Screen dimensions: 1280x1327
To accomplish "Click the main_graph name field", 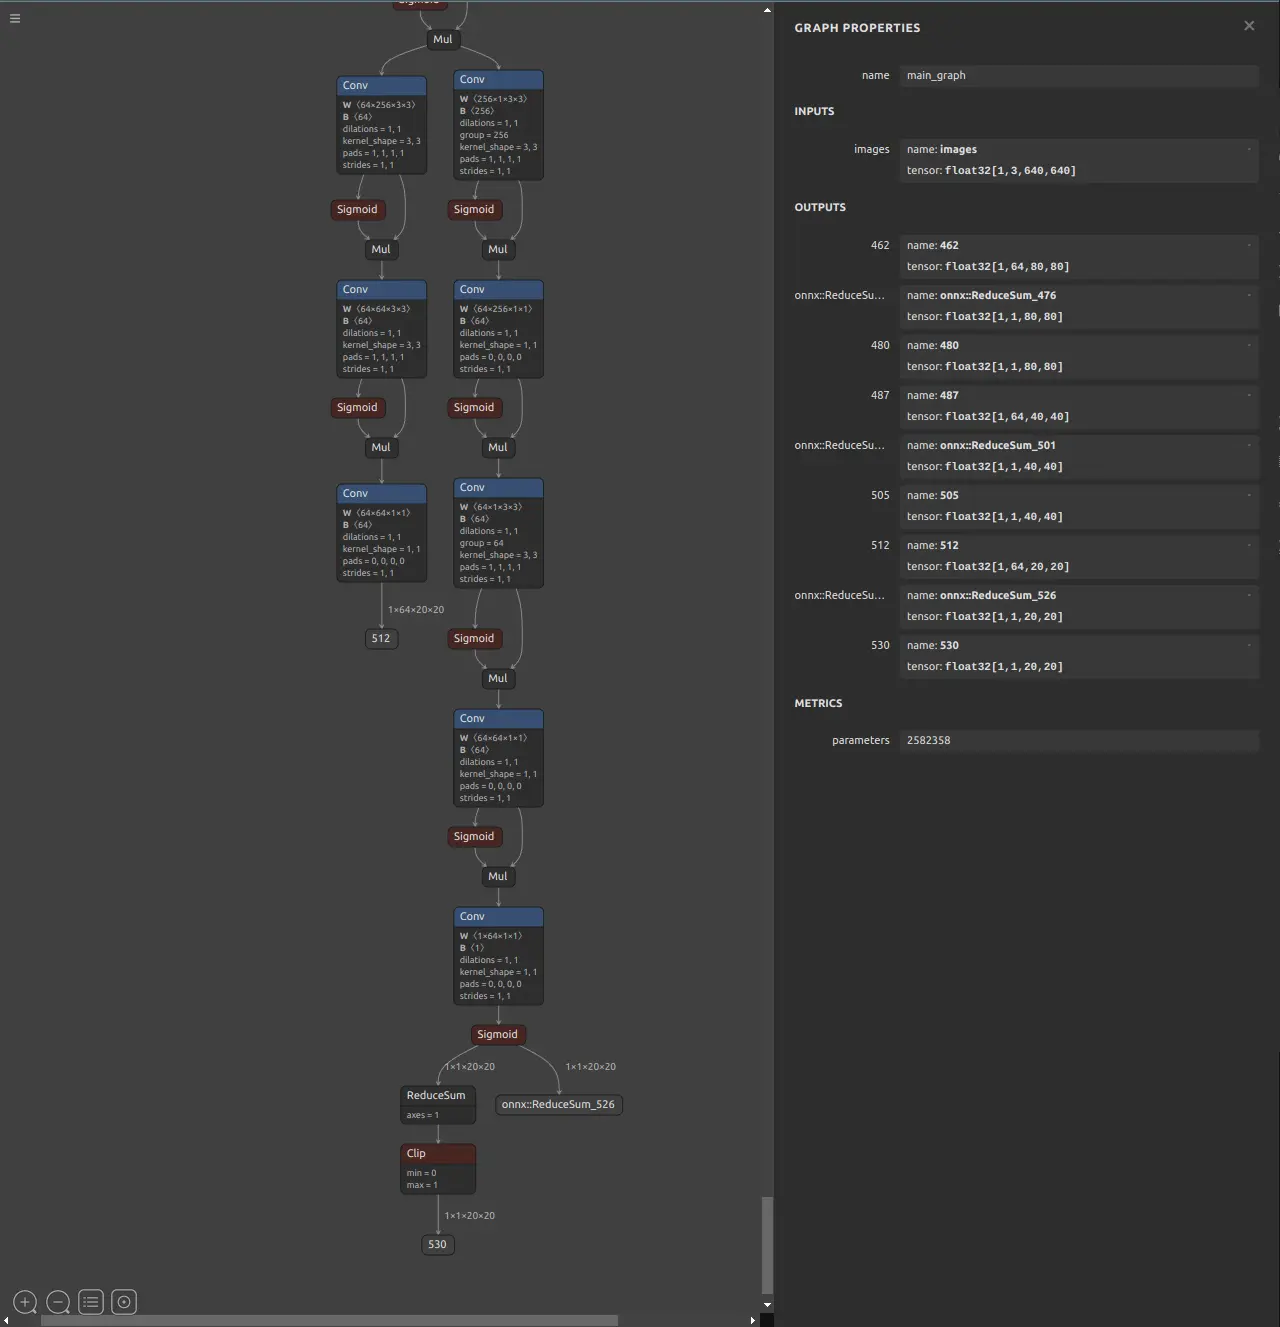I will coord(1078,76).
